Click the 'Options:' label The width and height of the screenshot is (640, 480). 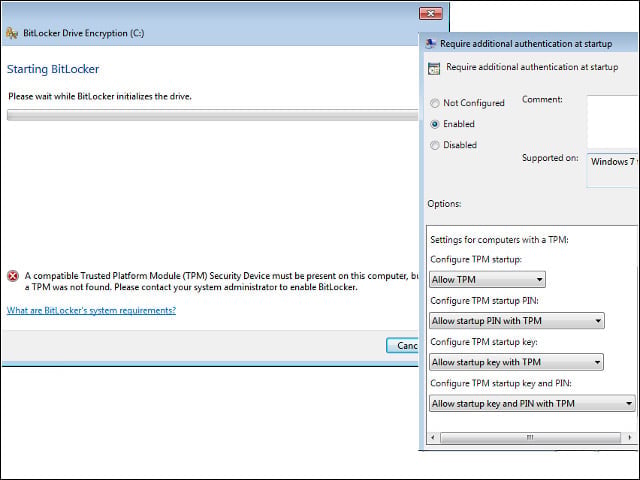click(444, 204)
